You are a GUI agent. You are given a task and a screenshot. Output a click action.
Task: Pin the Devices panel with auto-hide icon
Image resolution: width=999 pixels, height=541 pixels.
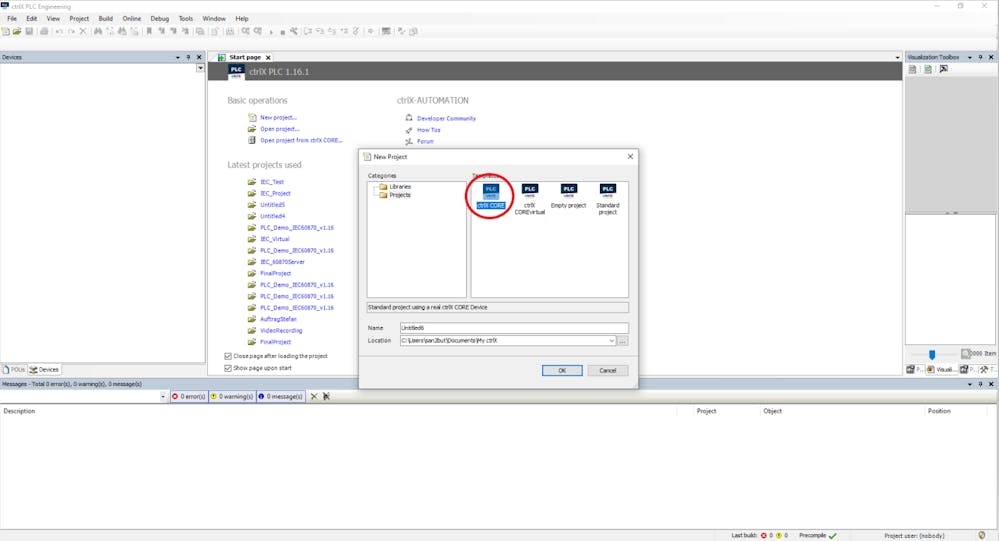188,57
